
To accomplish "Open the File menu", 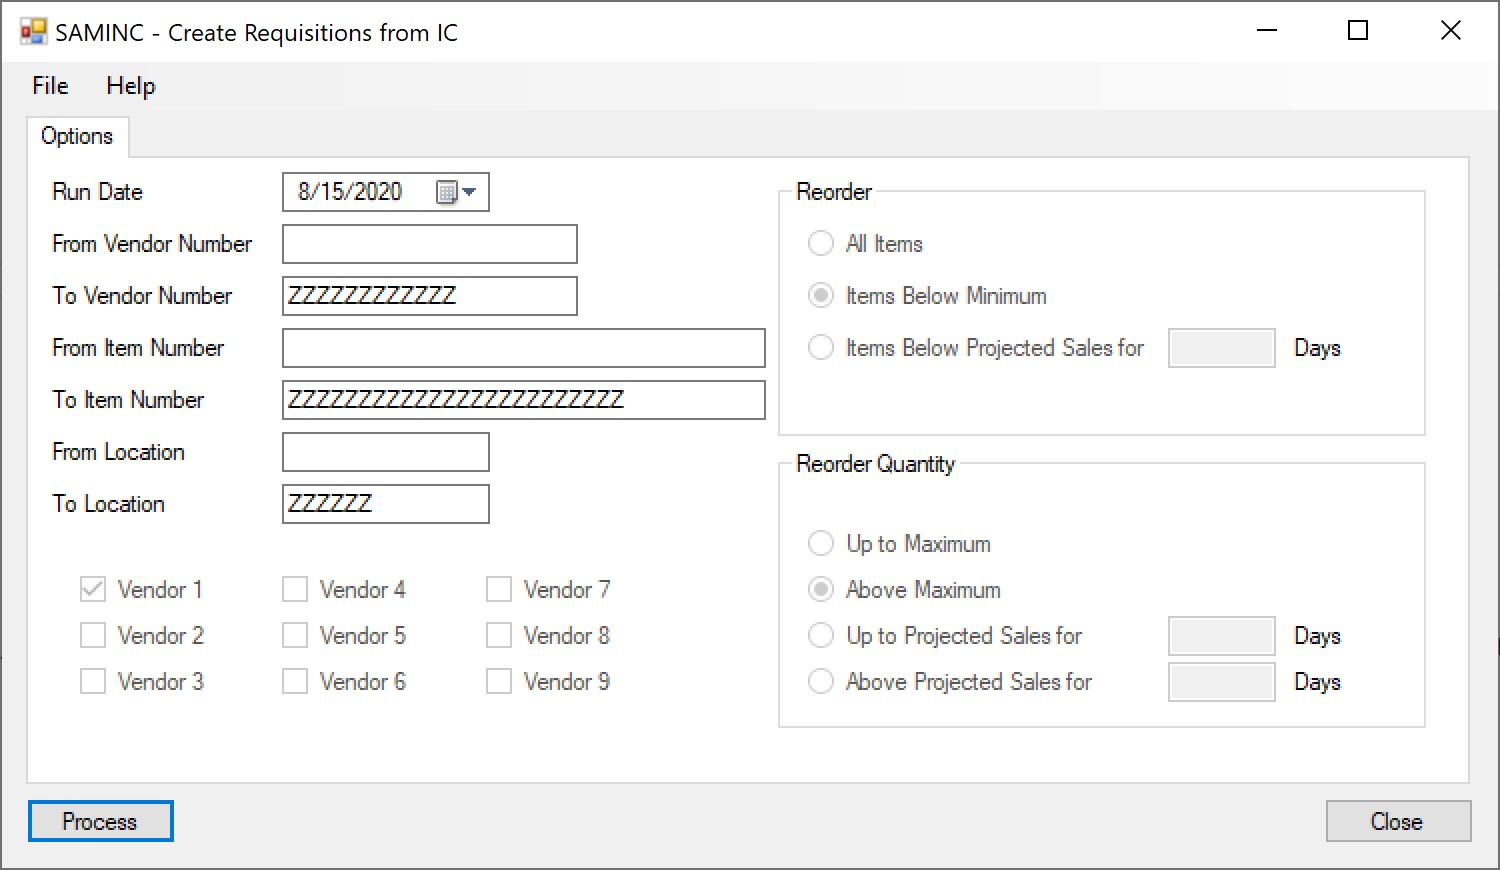I will [x=50, y=86].
